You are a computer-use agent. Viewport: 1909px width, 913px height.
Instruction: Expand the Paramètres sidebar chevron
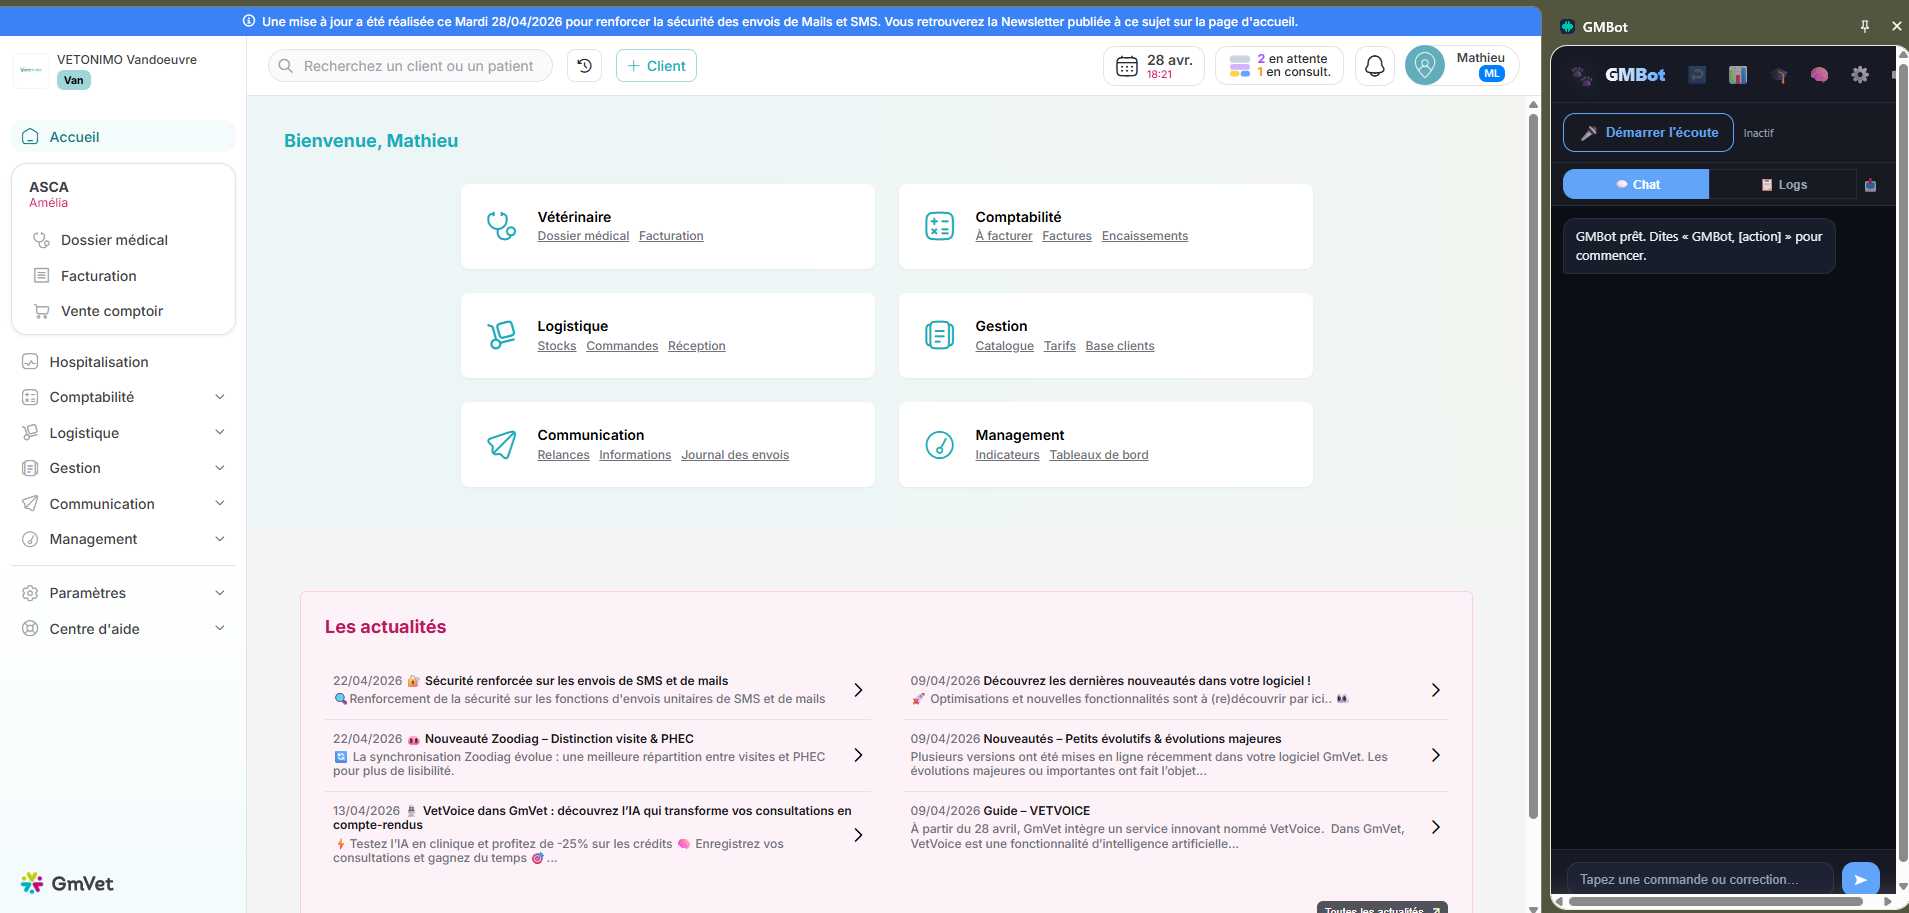[220, 593]
